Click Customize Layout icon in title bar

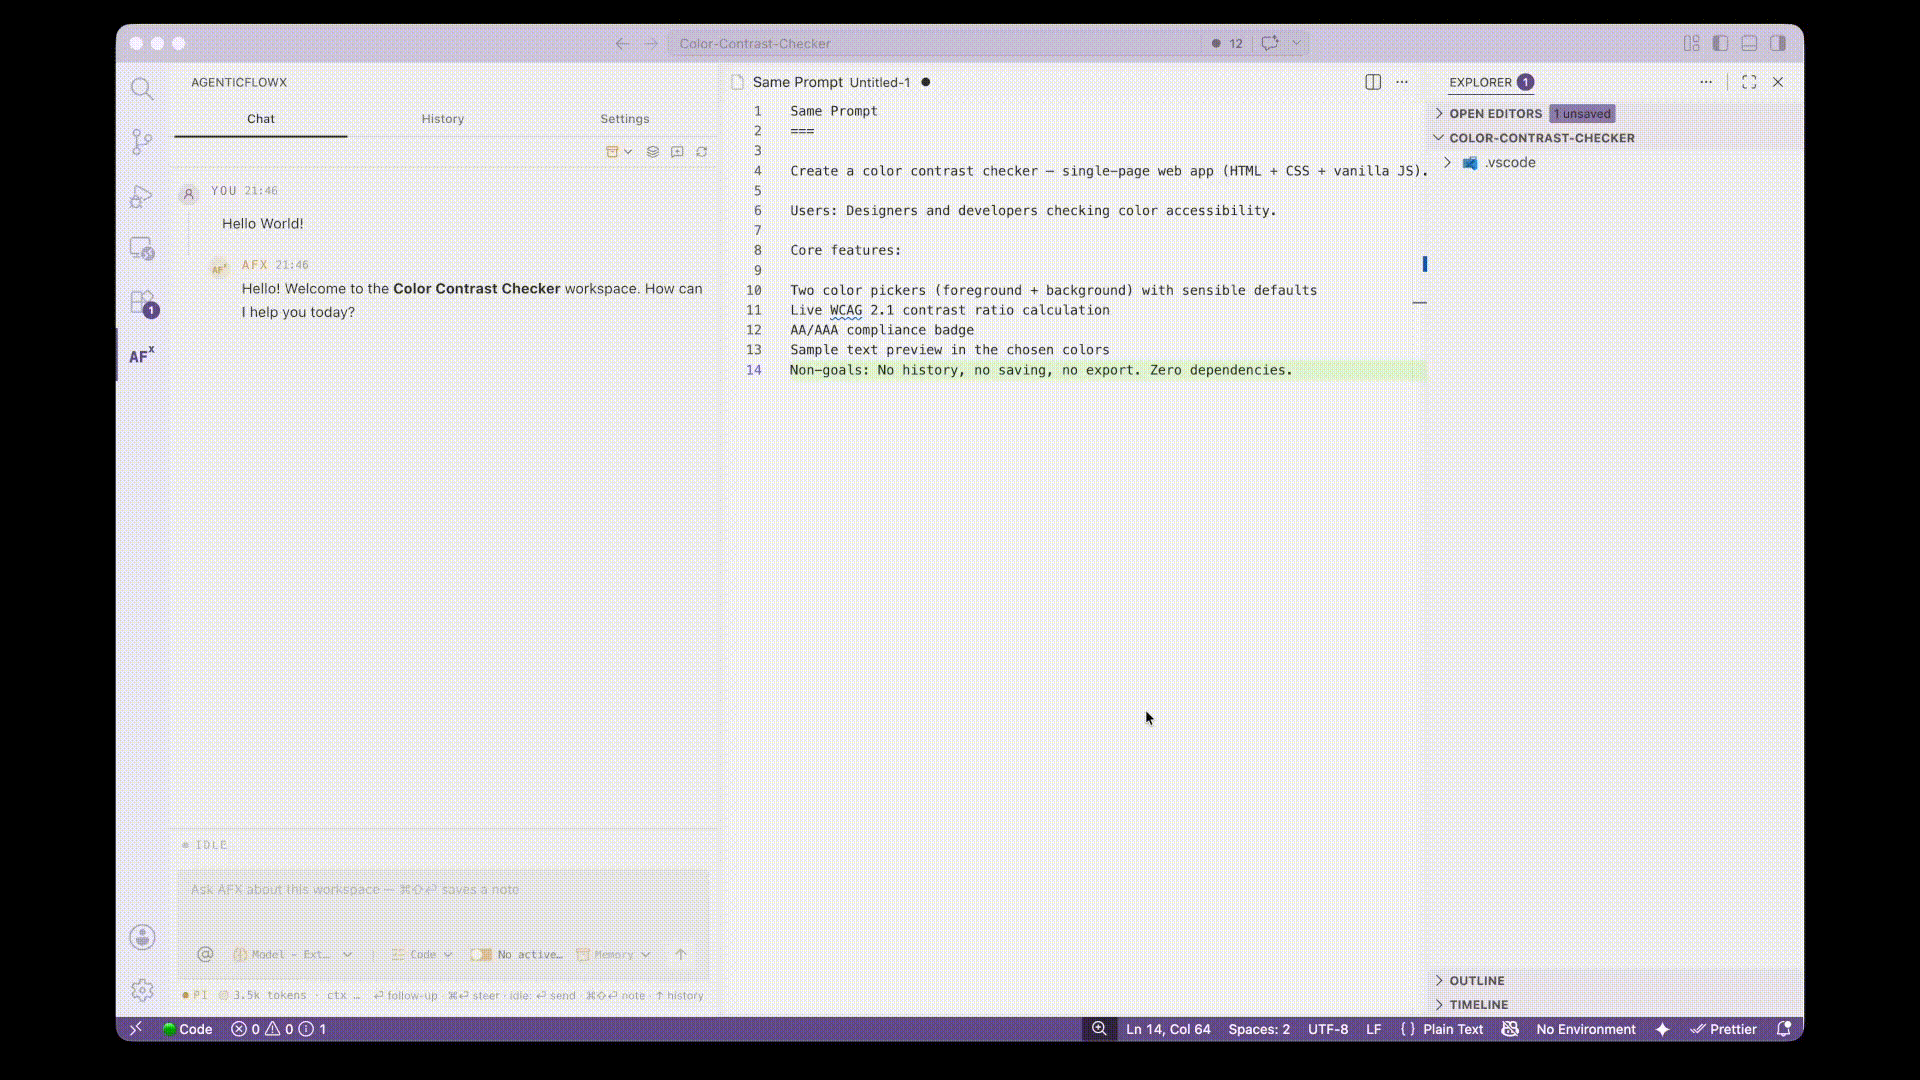1691,43
